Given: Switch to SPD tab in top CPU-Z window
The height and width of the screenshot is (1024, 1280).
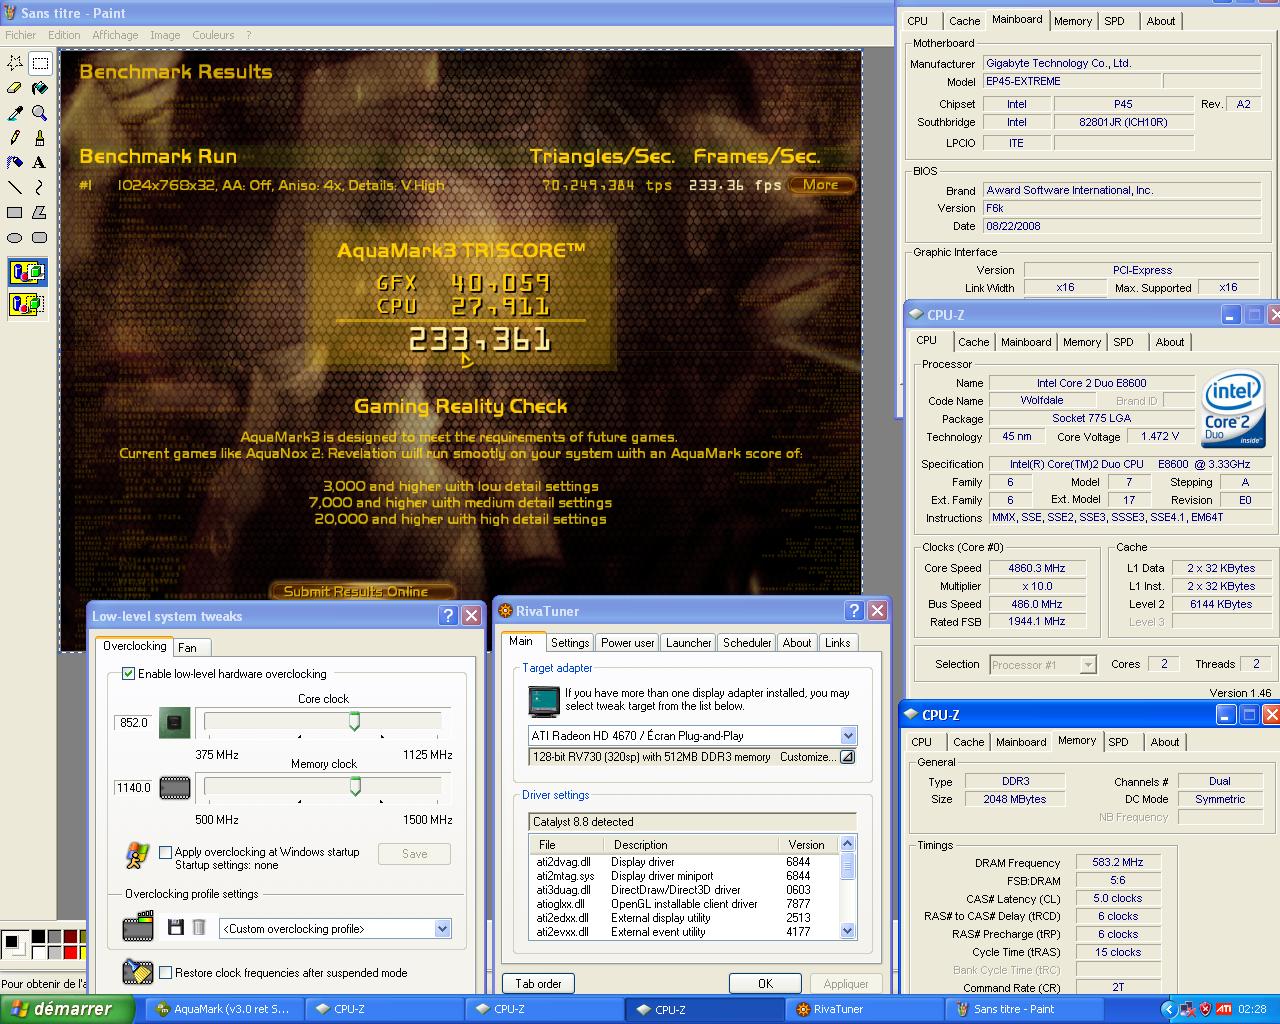Looking at the screenshot, I should point(1114,21).
